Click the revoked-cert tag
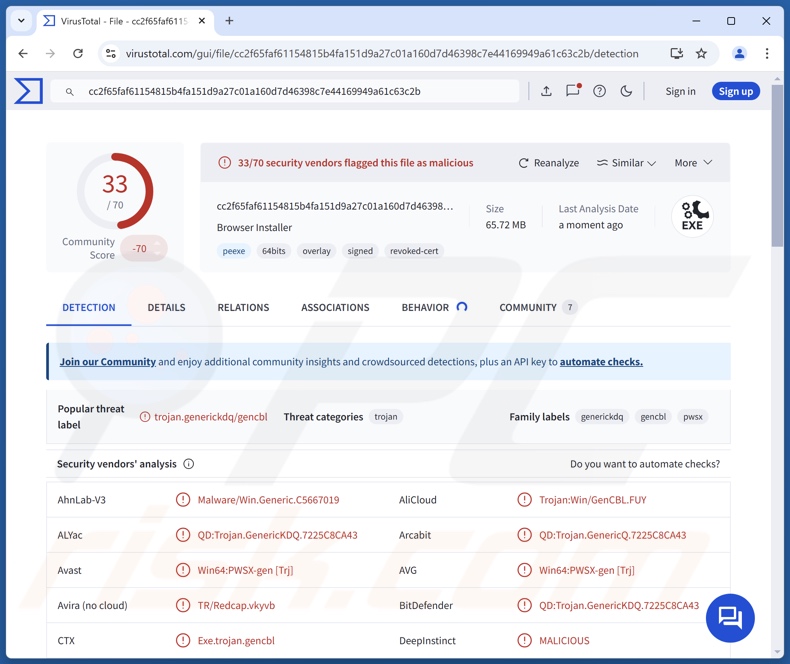The width and height of the screenshot is (790, 664). pos(414,251)
